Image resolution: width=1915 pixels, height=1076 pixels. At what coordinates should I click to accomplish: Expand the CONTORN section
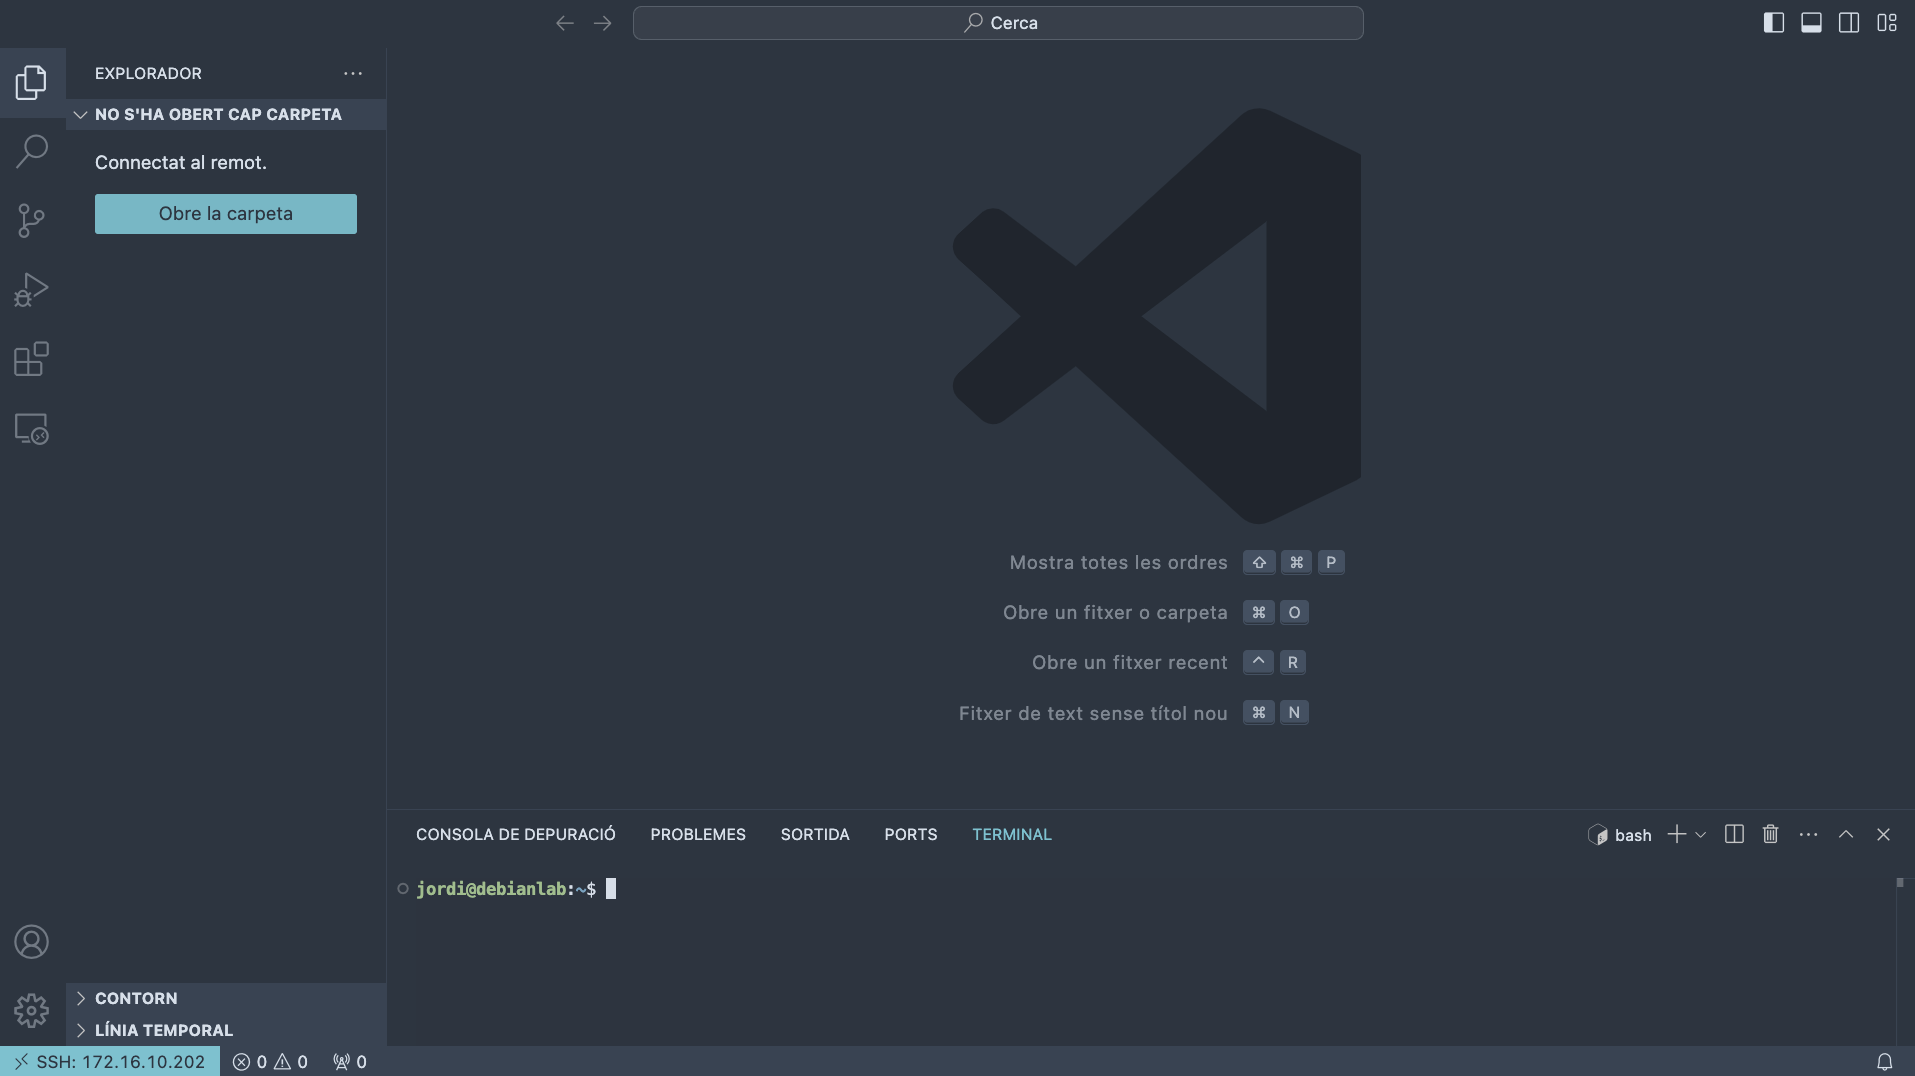click(x=226, y=999)
